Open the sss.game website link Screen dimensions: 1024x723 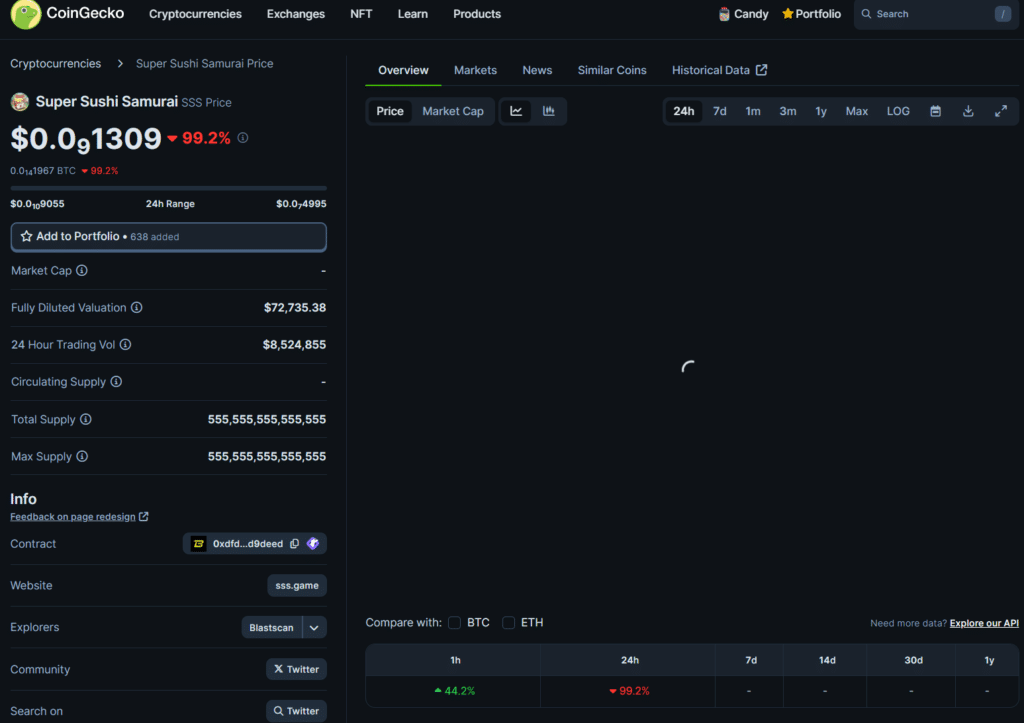pyautogui.click(x=297, y=585)
